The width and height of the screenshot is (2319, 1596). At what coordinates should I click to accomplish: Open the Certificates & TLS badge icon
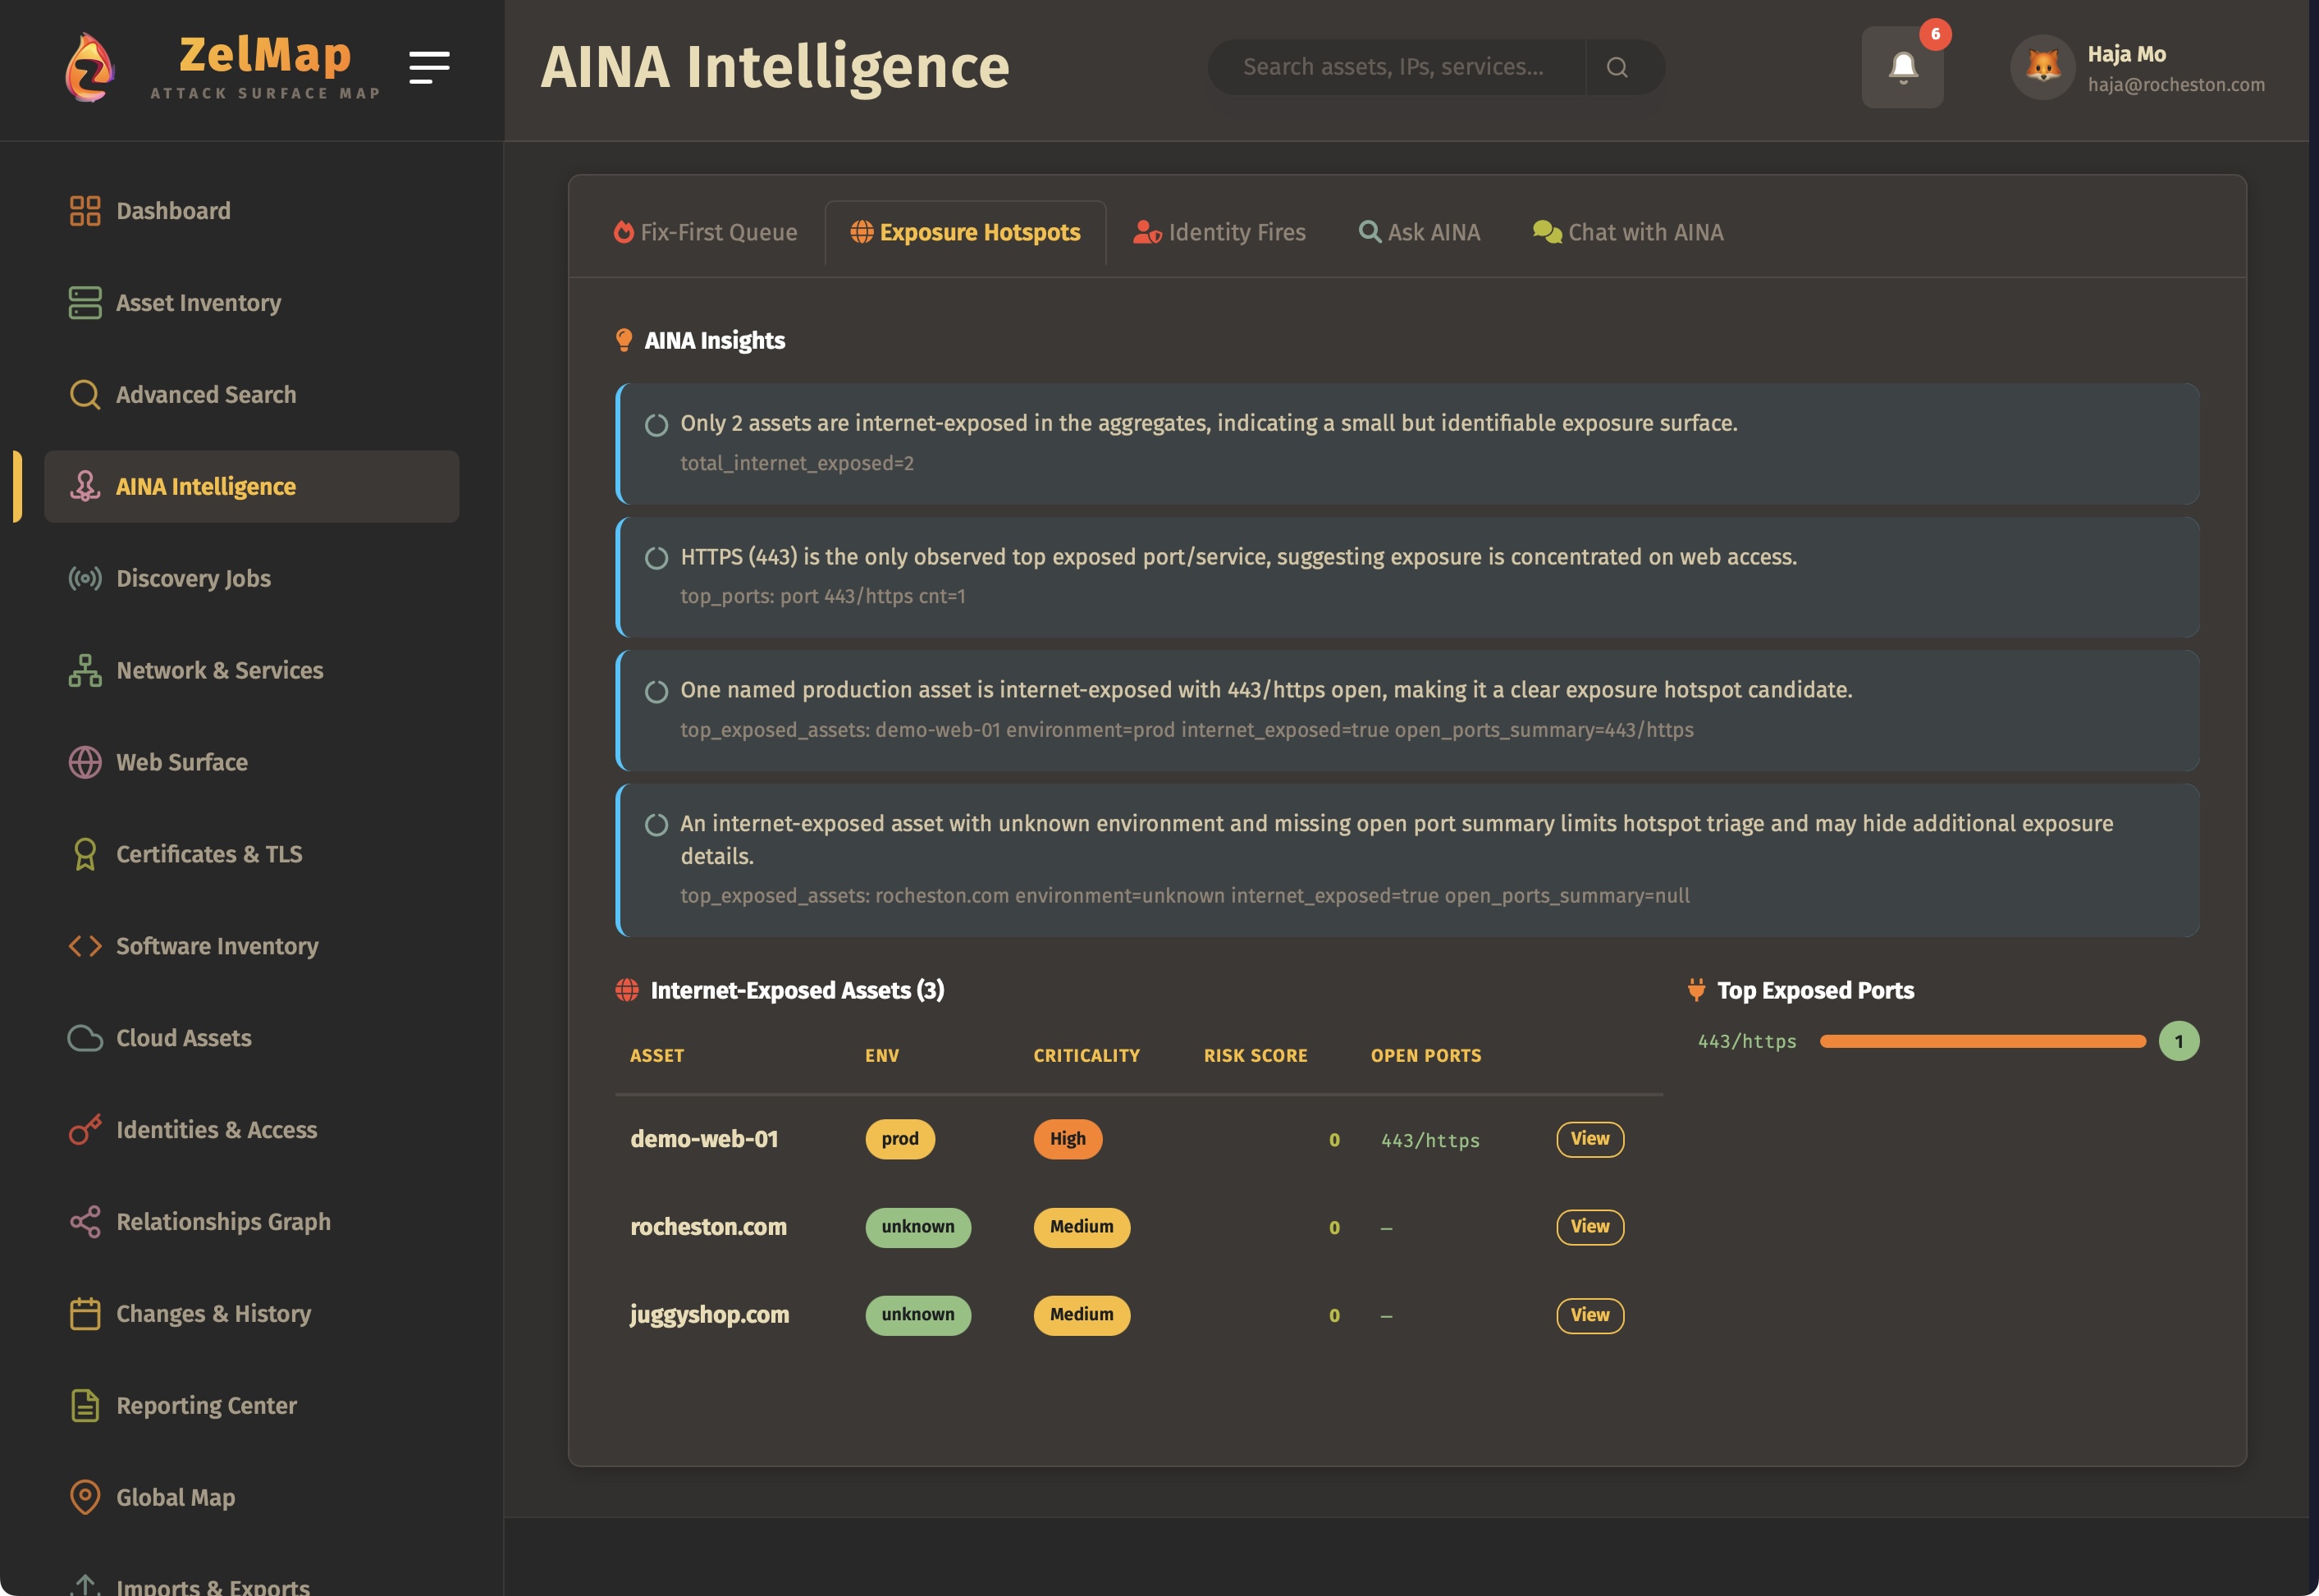[85, 854]
